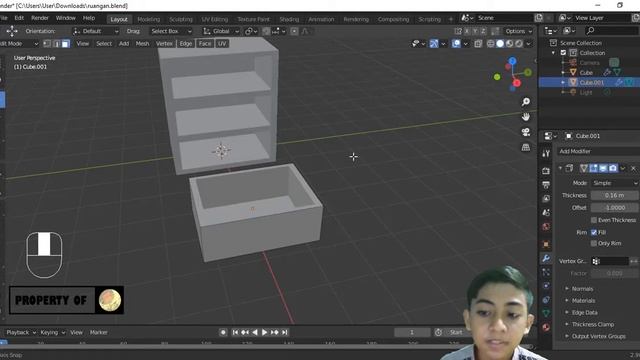Uncheck the Rim Fill checkbox

tap(594, 232)
